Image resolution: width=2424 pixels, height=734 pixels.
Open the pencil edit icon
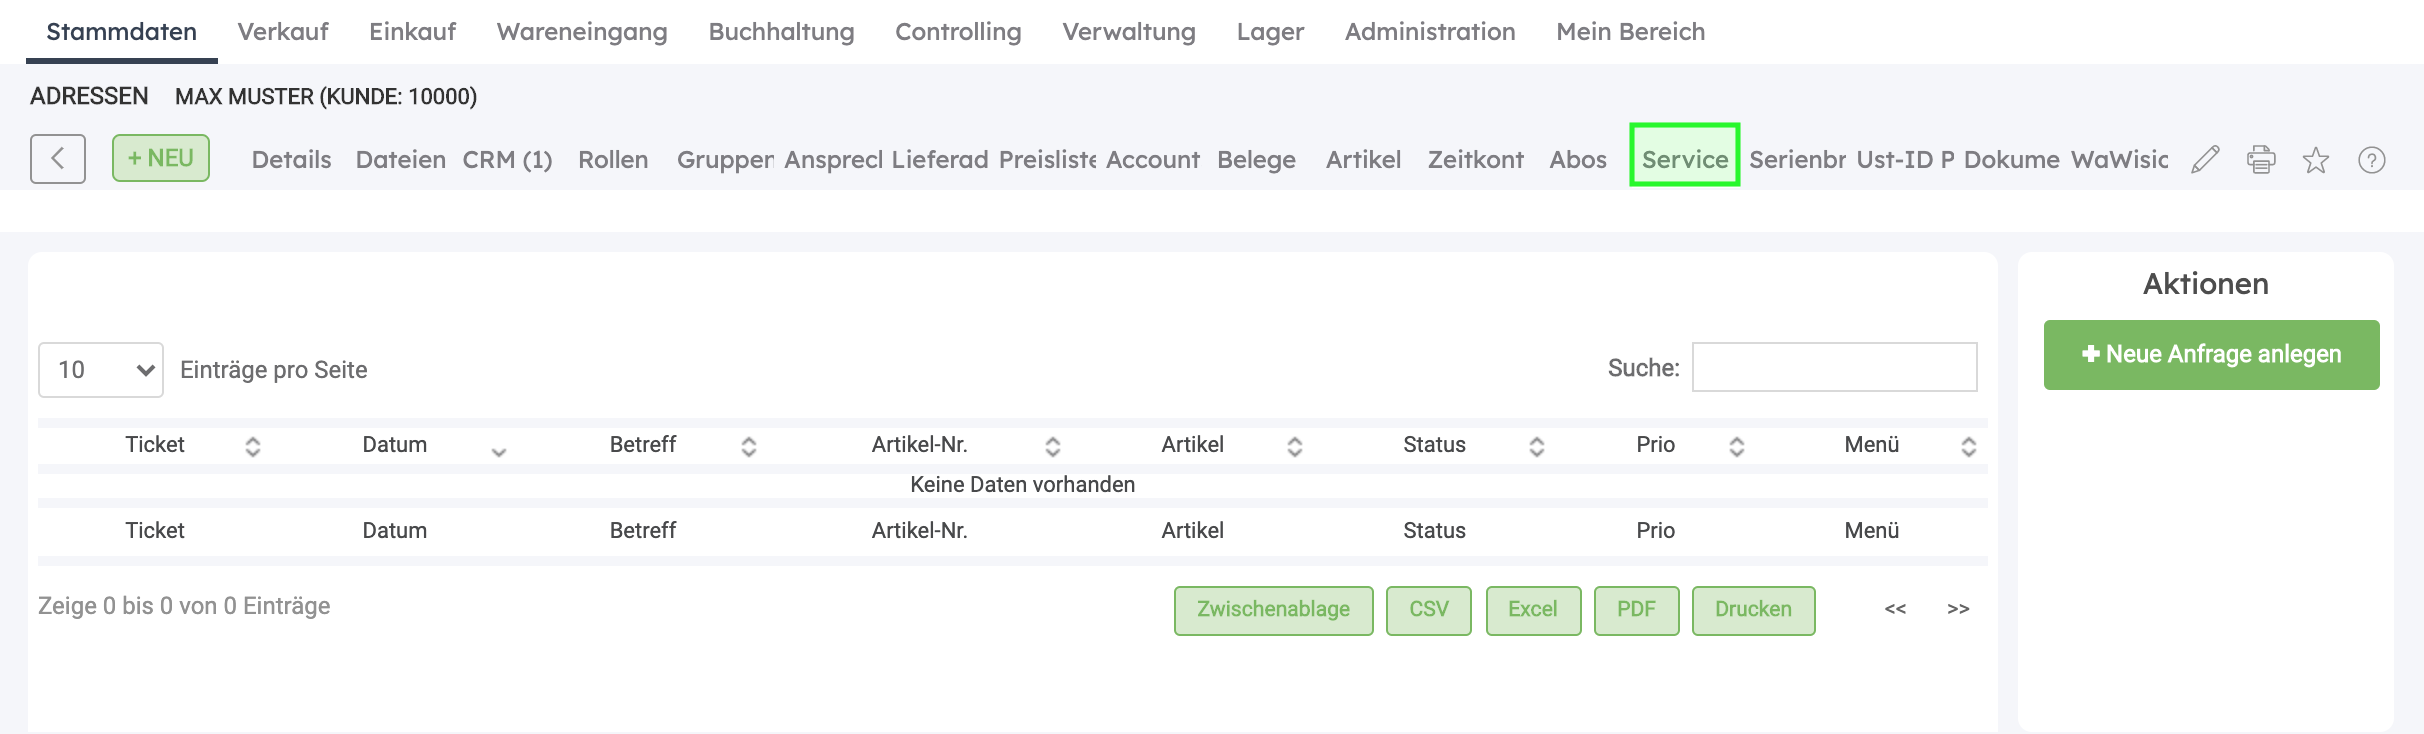pos(2205,160)
